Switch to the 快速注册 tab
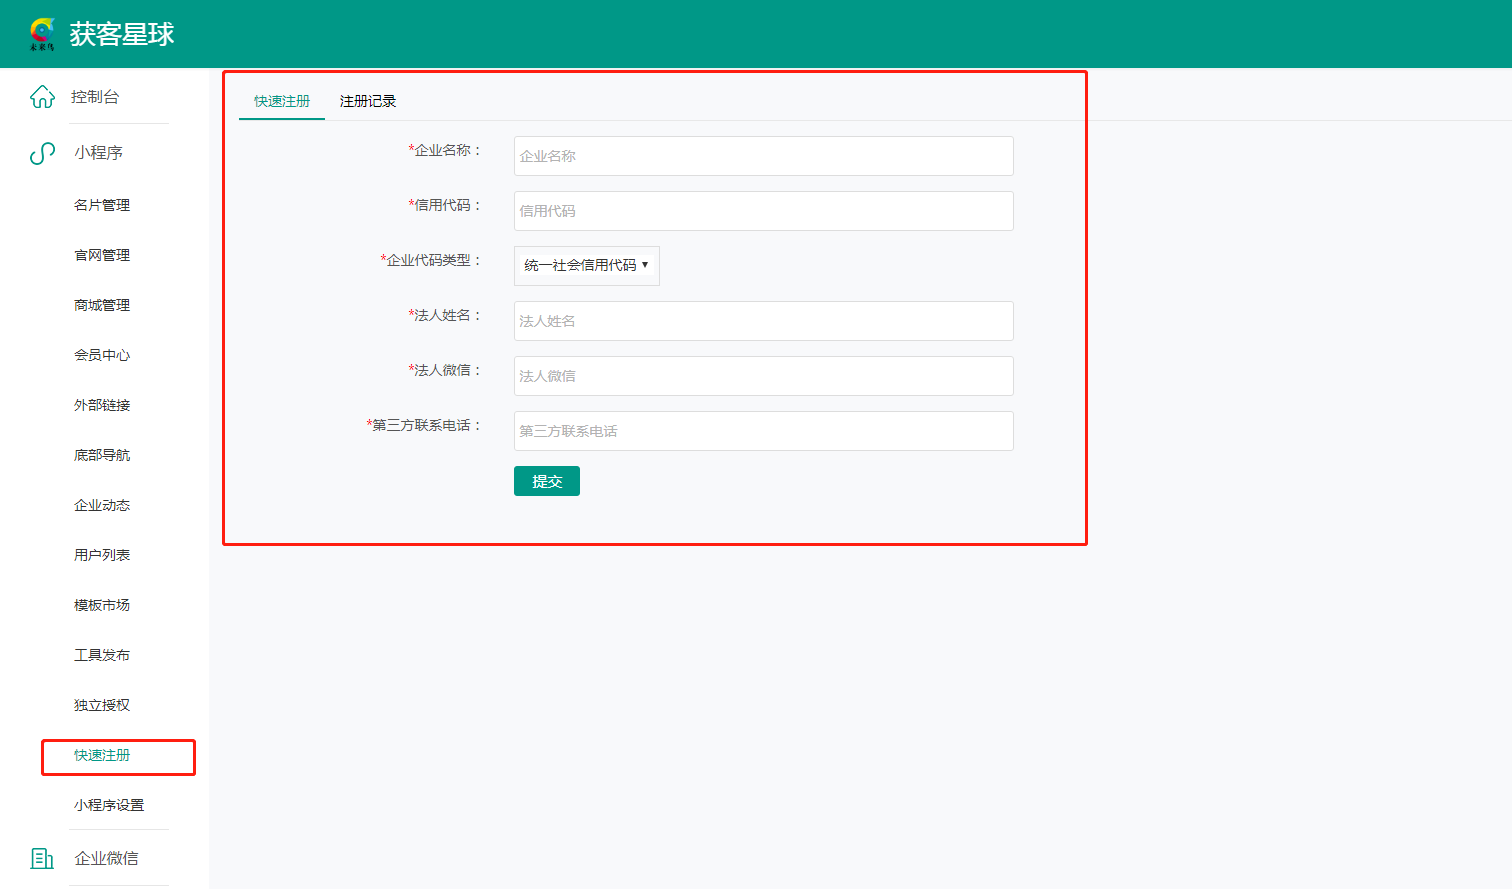1512x889 pixels. coord(282,101)
